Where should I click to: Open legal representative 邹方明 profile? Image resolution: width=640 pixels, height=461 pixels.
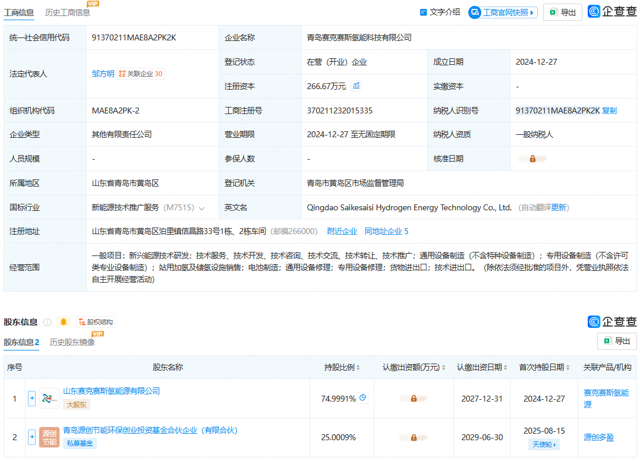[x=103, y=74]
